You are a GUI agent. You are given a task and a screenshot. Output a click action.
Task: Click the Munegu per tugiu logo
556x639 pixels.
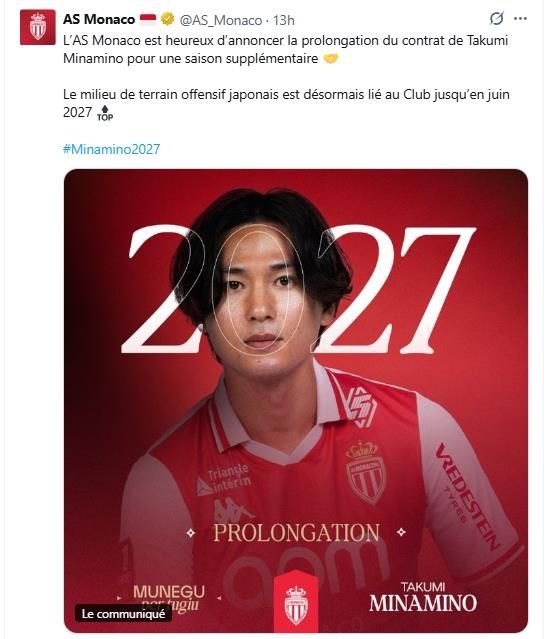(169, 599)
